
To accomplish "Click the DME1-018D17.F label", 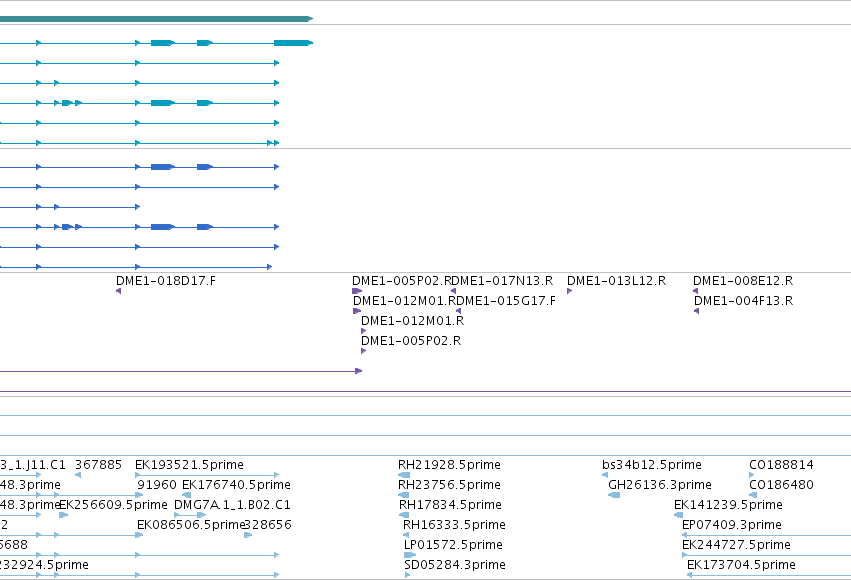I will [x=166, y=281].
